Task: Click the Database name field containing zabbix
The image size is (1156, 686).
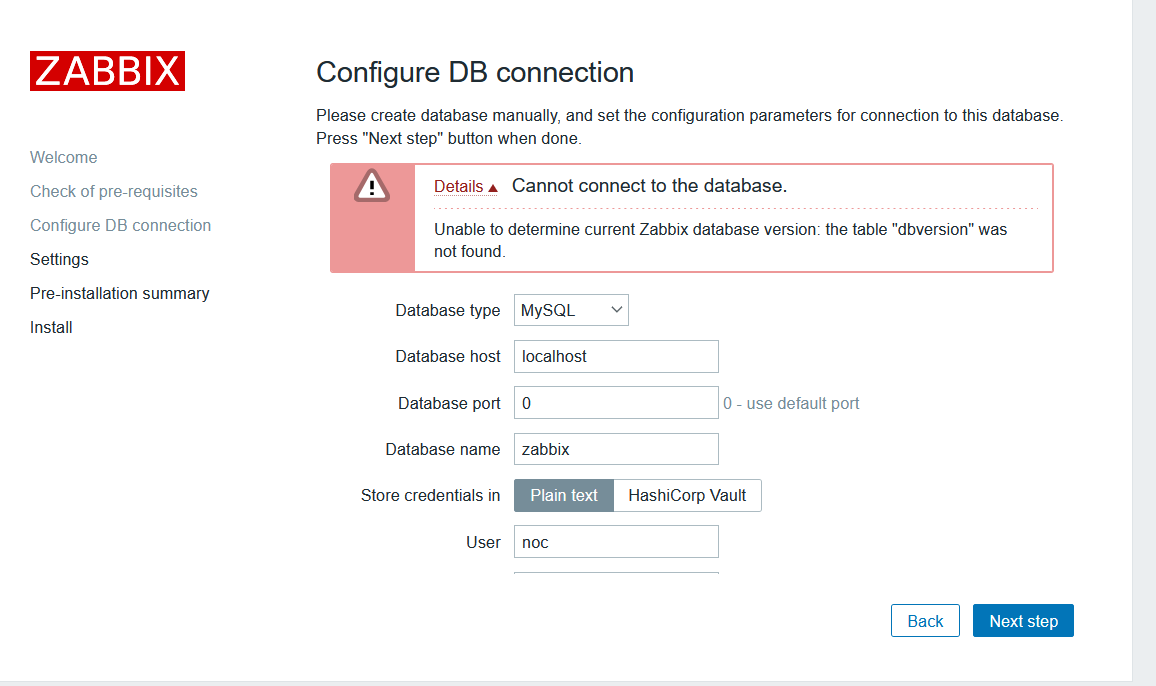Action: [616, 449]
